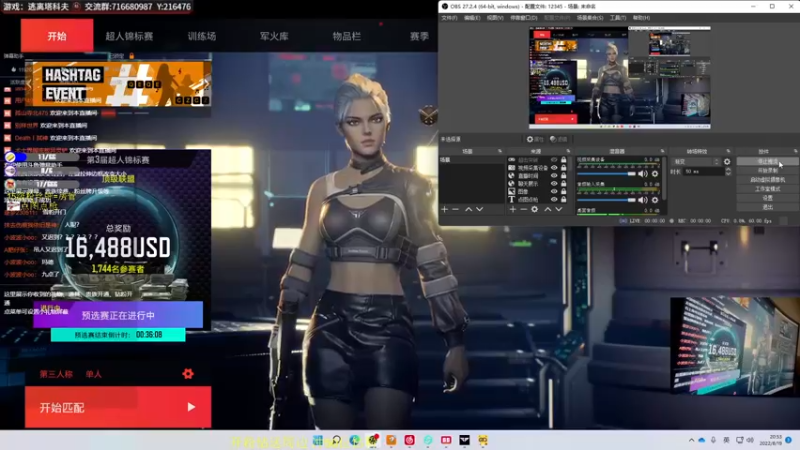Image resolution: width=800 pixels, height=450 pixels.
Task: Select the red 开始 tab in game
Action: 57,36
